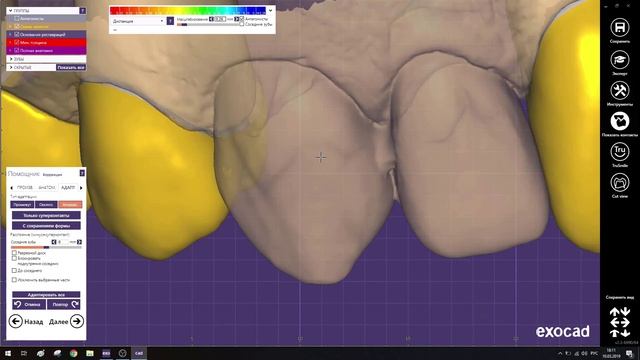Click the Keep shape adaptation button
Image resolution: width=640 pixels, height=360 pixels.
46,226
